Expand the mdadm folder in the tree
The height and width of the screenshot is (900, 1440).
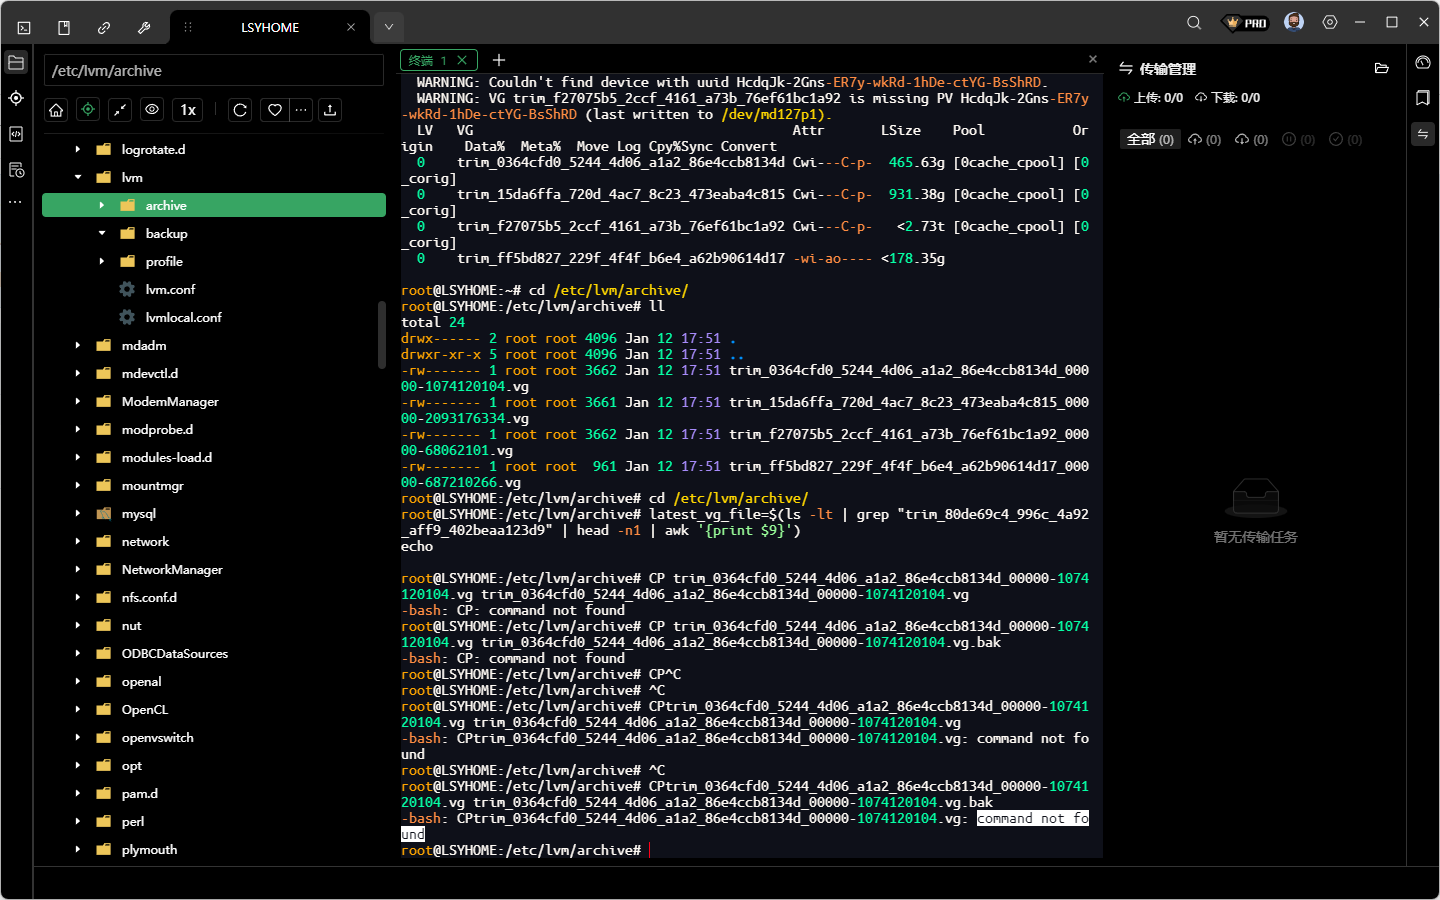[x=78, y=346]
